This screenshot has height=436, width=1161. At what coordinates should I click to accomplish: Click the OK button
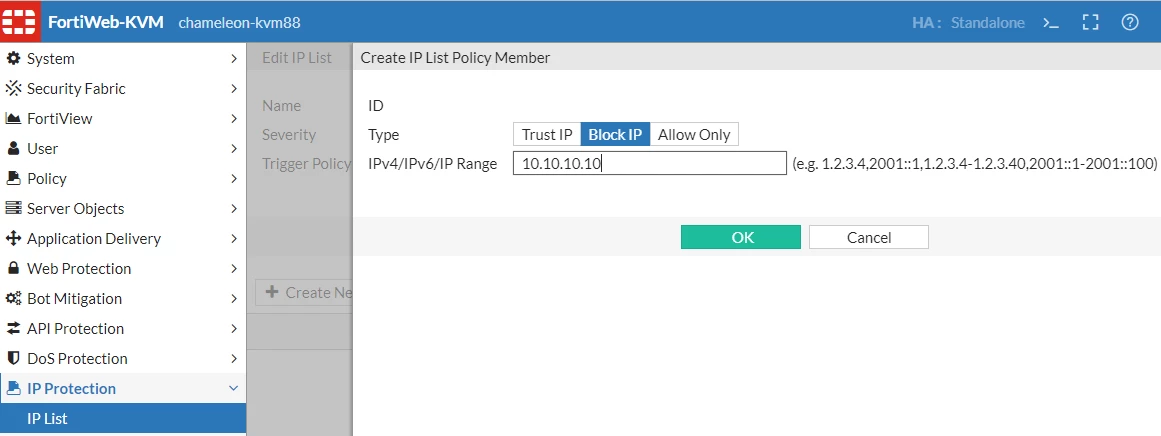coord(740,237)
